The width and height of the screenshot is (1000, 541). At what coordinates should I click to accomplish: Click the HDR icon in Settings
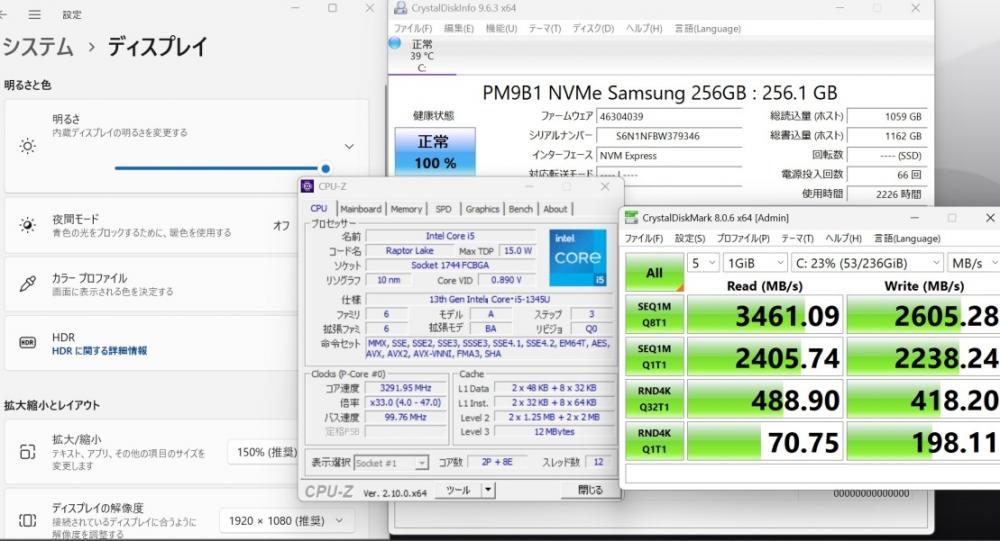(x=27, y=343)
